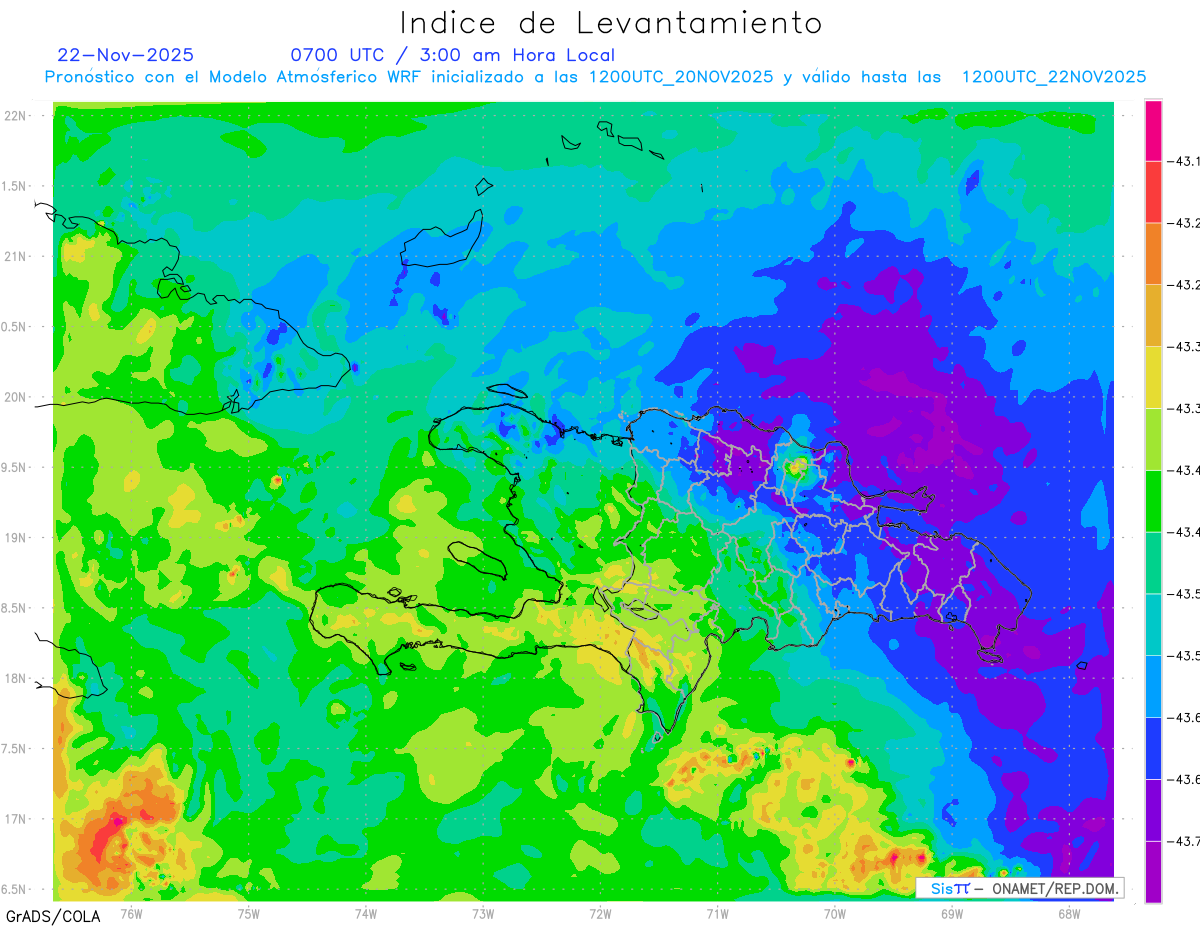Click the "72W" longitude label

point(600,912)
